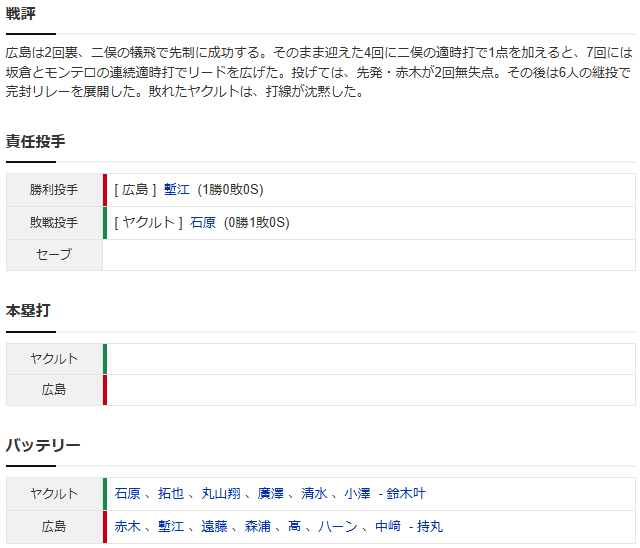
Task: Select the 森浦 player link
Action: [258, 526]
